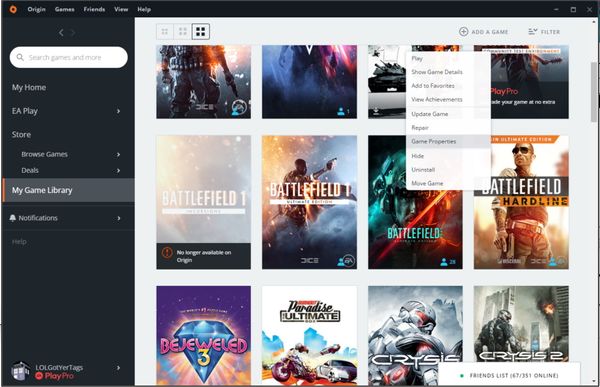
Task: Select Battlefield 1 Ultimate Edition tile
Action: (309, 202)
